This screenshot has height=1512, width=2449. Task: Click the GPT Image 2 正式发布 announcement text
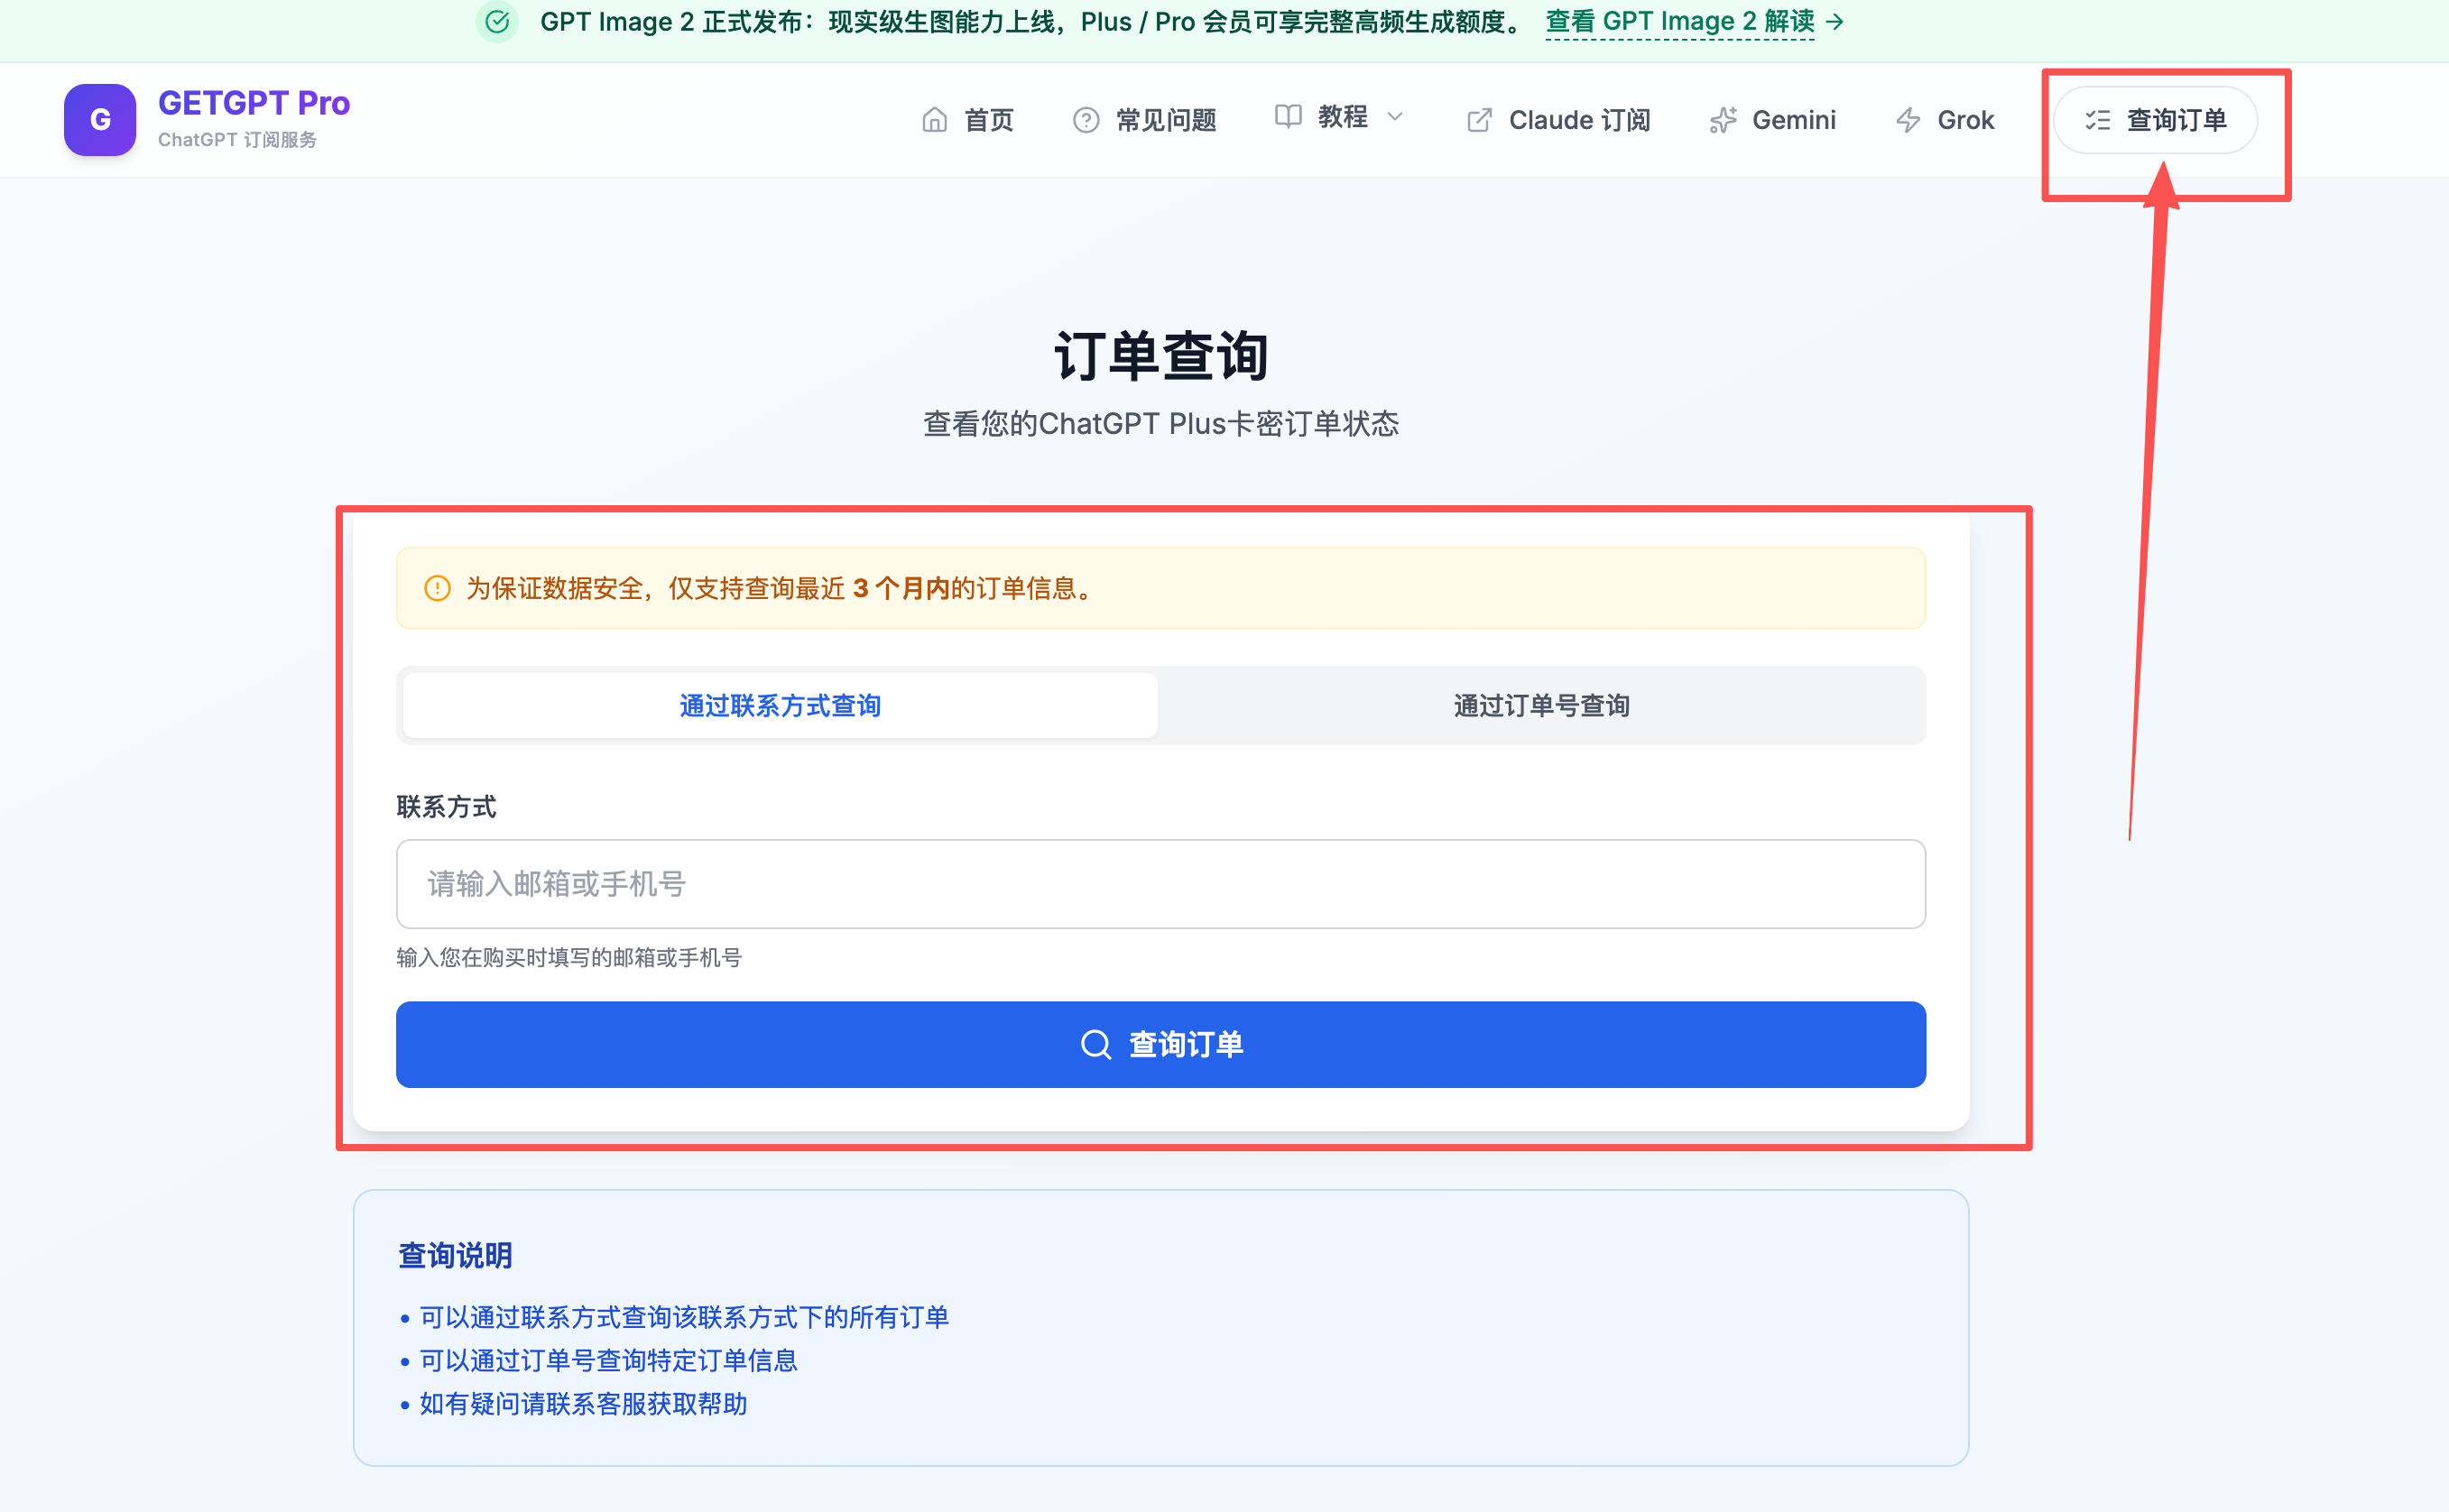pos(1032,21)
